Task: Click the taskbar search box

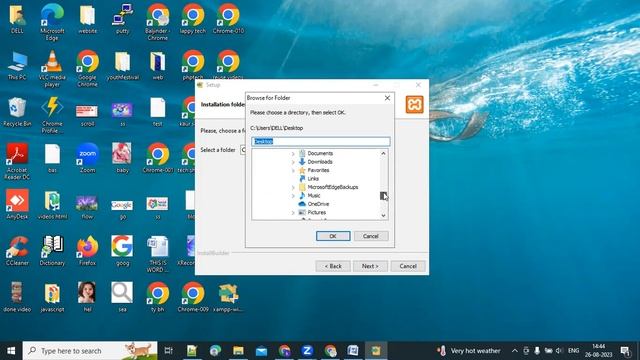Action: pos(90,351)
